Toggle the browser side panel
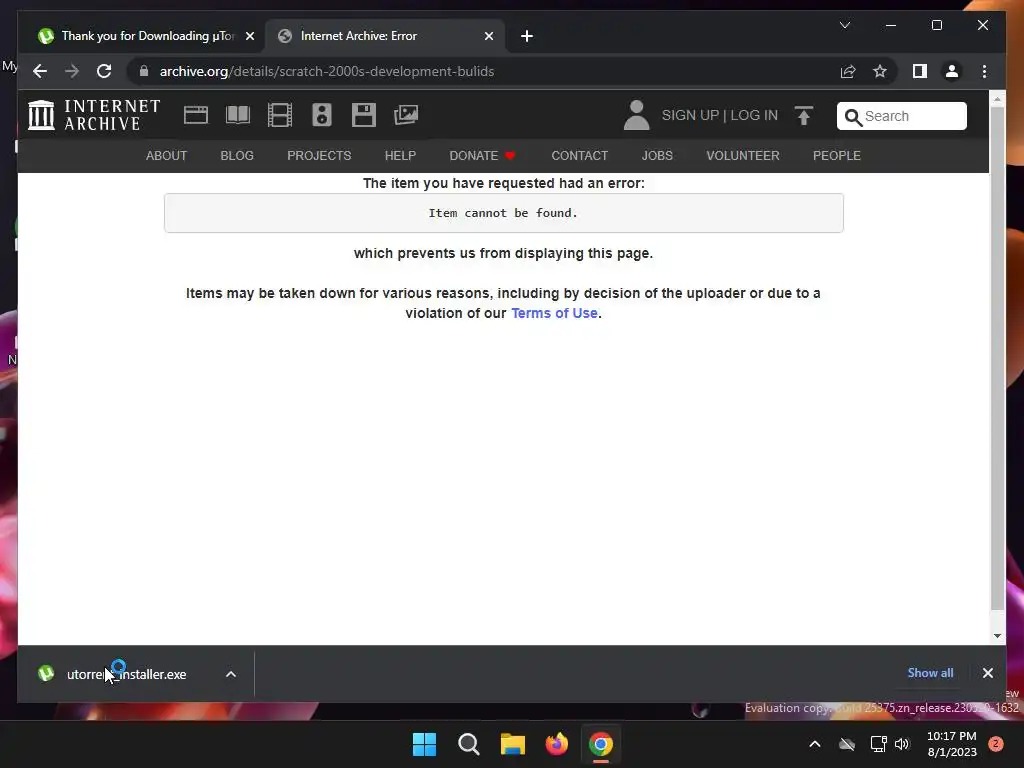1024x768 pixels. click(x=920, y=71)
